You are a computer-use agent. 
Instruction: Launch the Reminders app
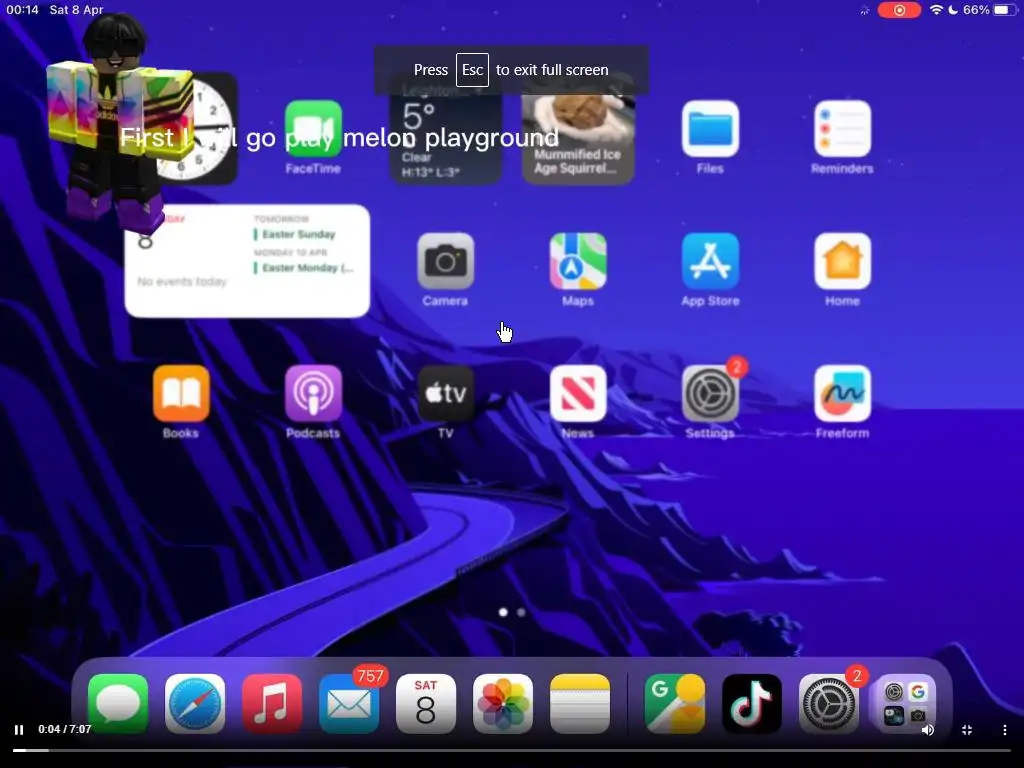click(x=842, y=129)
